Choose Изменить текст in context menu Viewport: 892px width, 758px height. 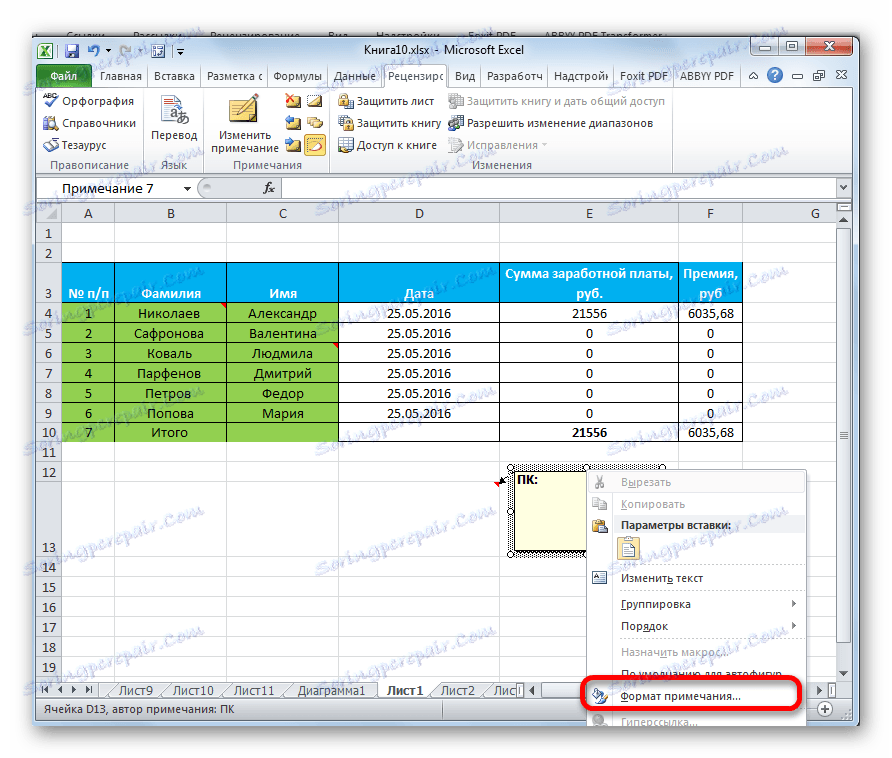pyautogui.click(x=697, y=578)
